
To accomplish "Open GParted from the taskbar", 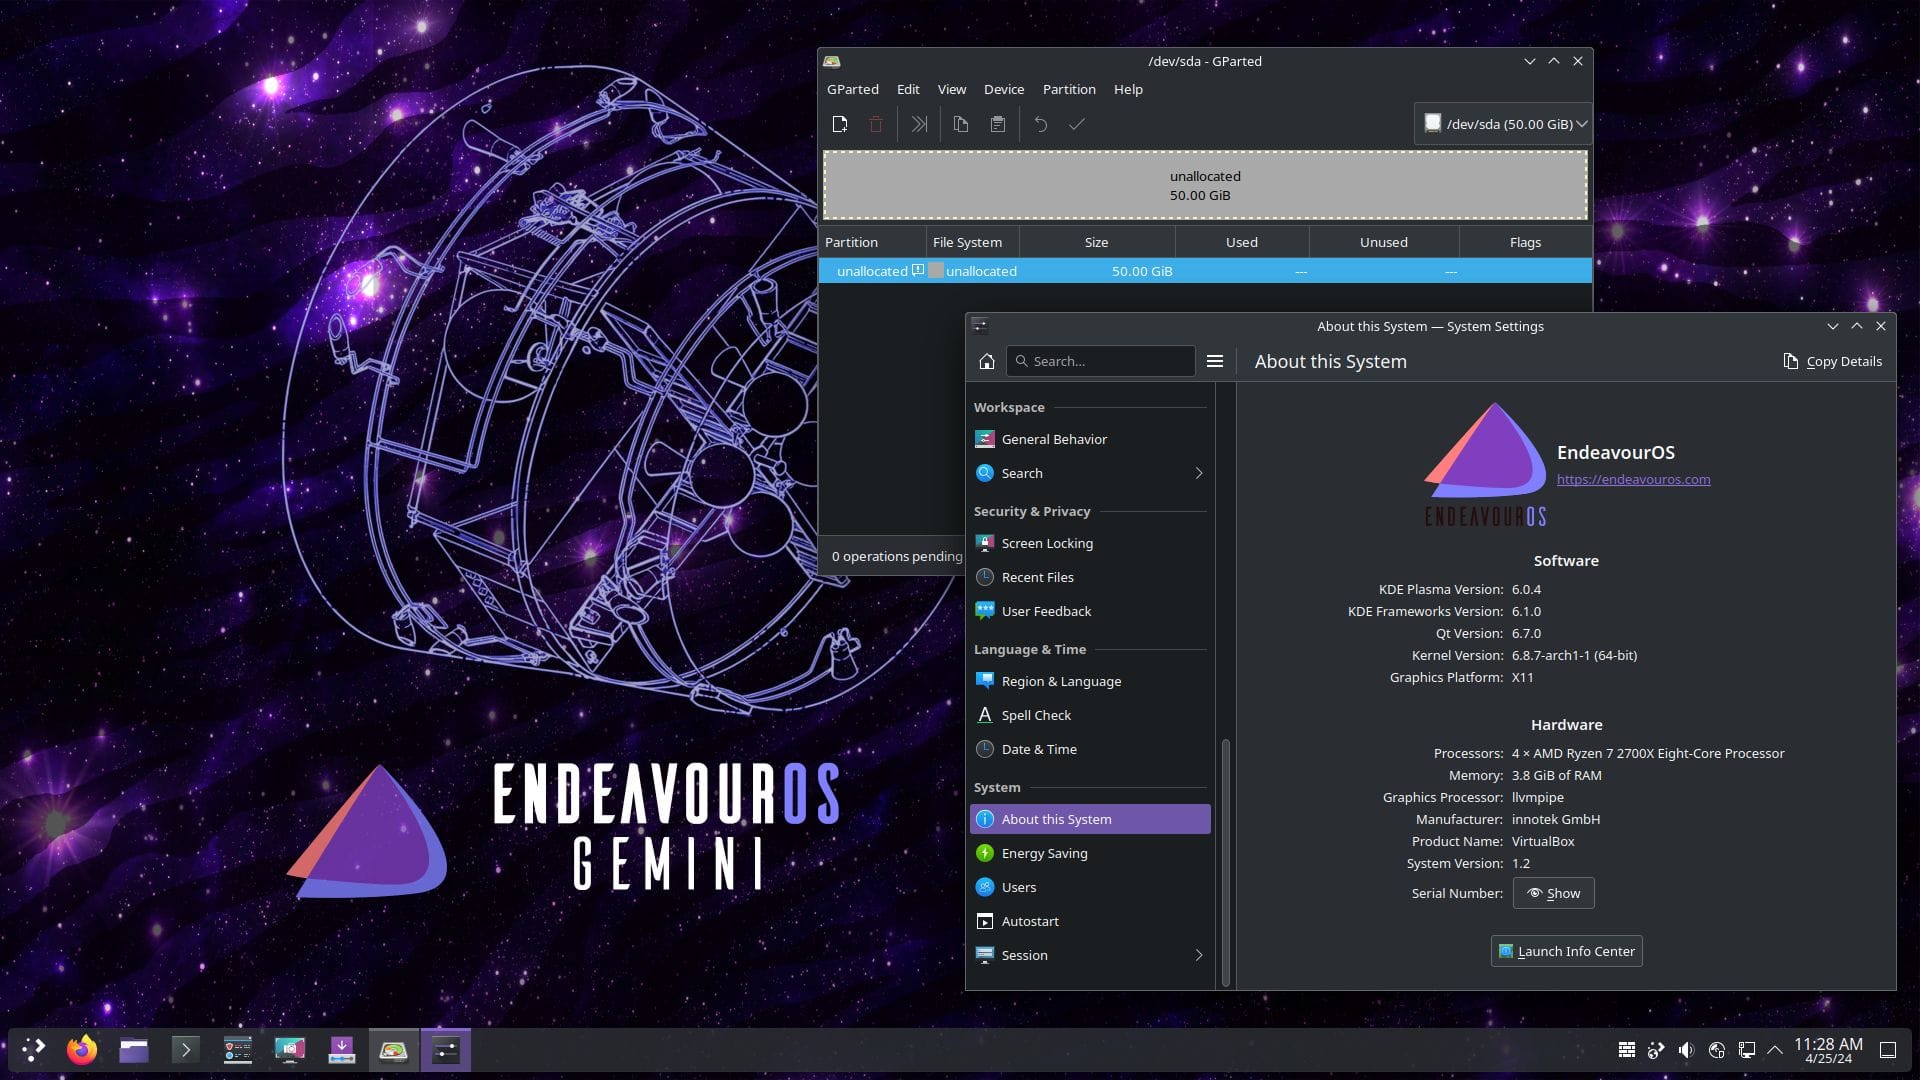I will (393, 1050).
